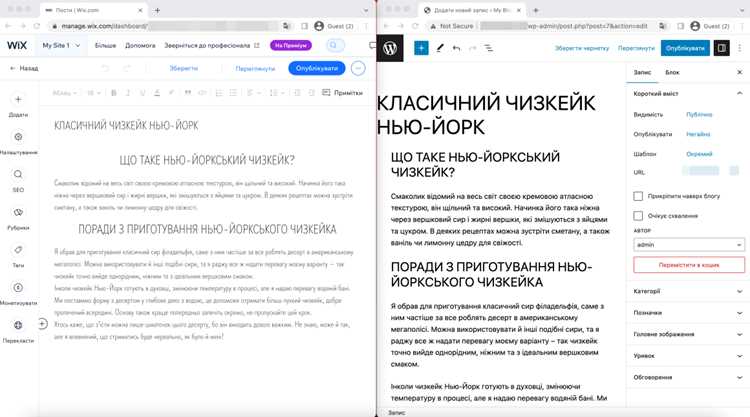
Task: Click the redo arrow in Wix editor
Action: pos(127,68)
